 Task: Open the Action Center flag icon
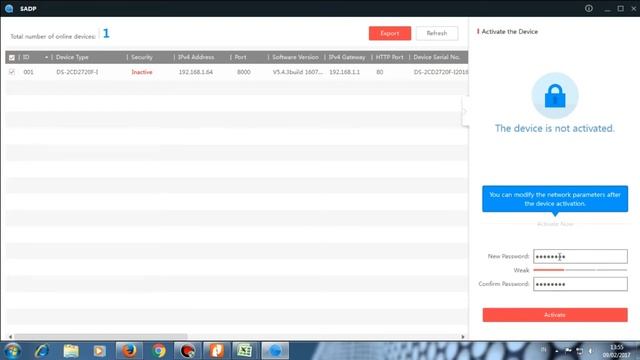tap(568, 351)
